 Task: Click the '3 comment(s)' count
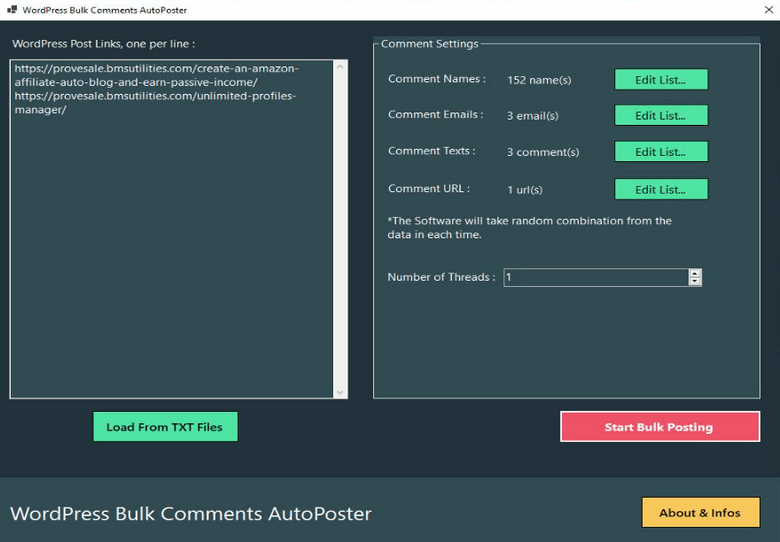(543, 152)
